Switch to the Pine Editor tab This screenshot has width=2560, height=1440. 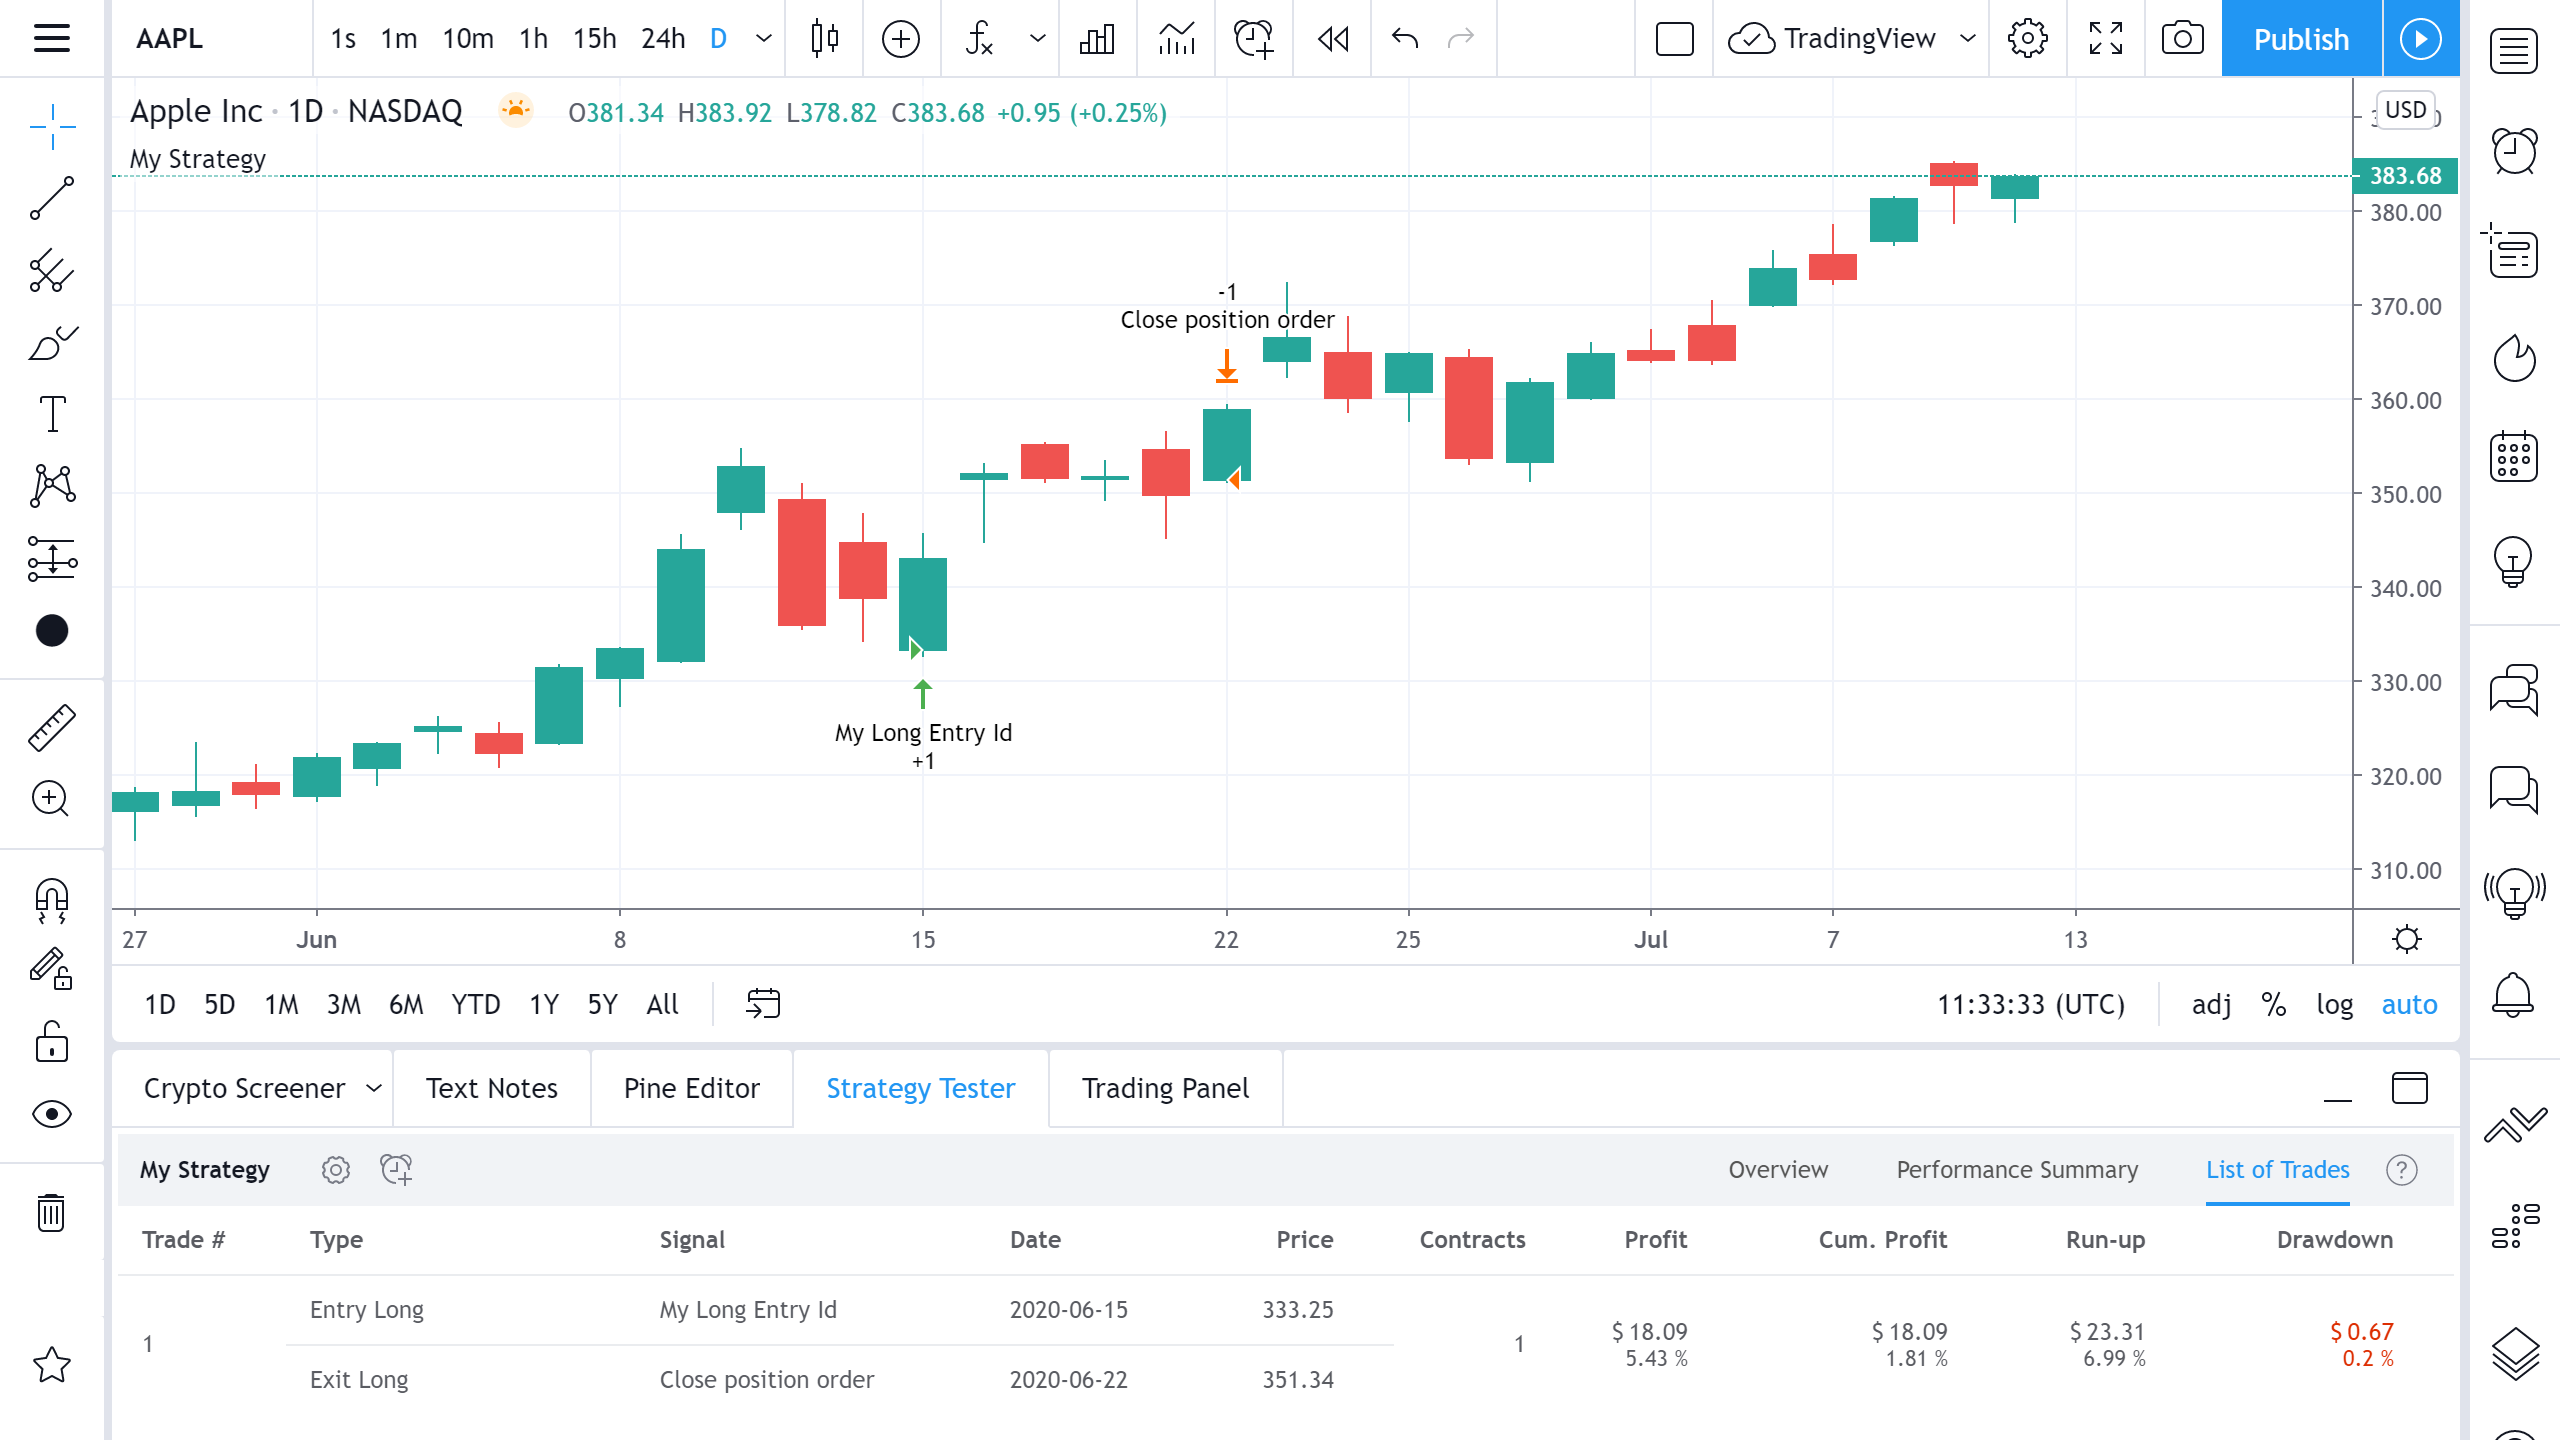(x=691, y=1088)
